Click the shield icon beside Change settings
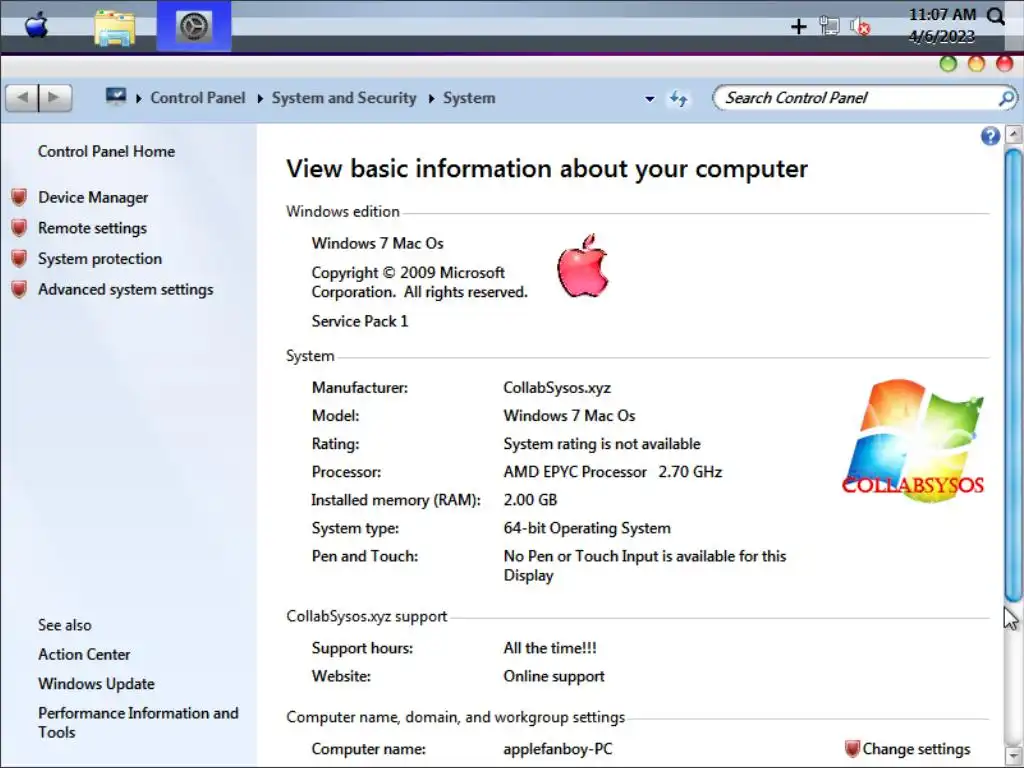Screen dimensions: 1024x768 852,749
